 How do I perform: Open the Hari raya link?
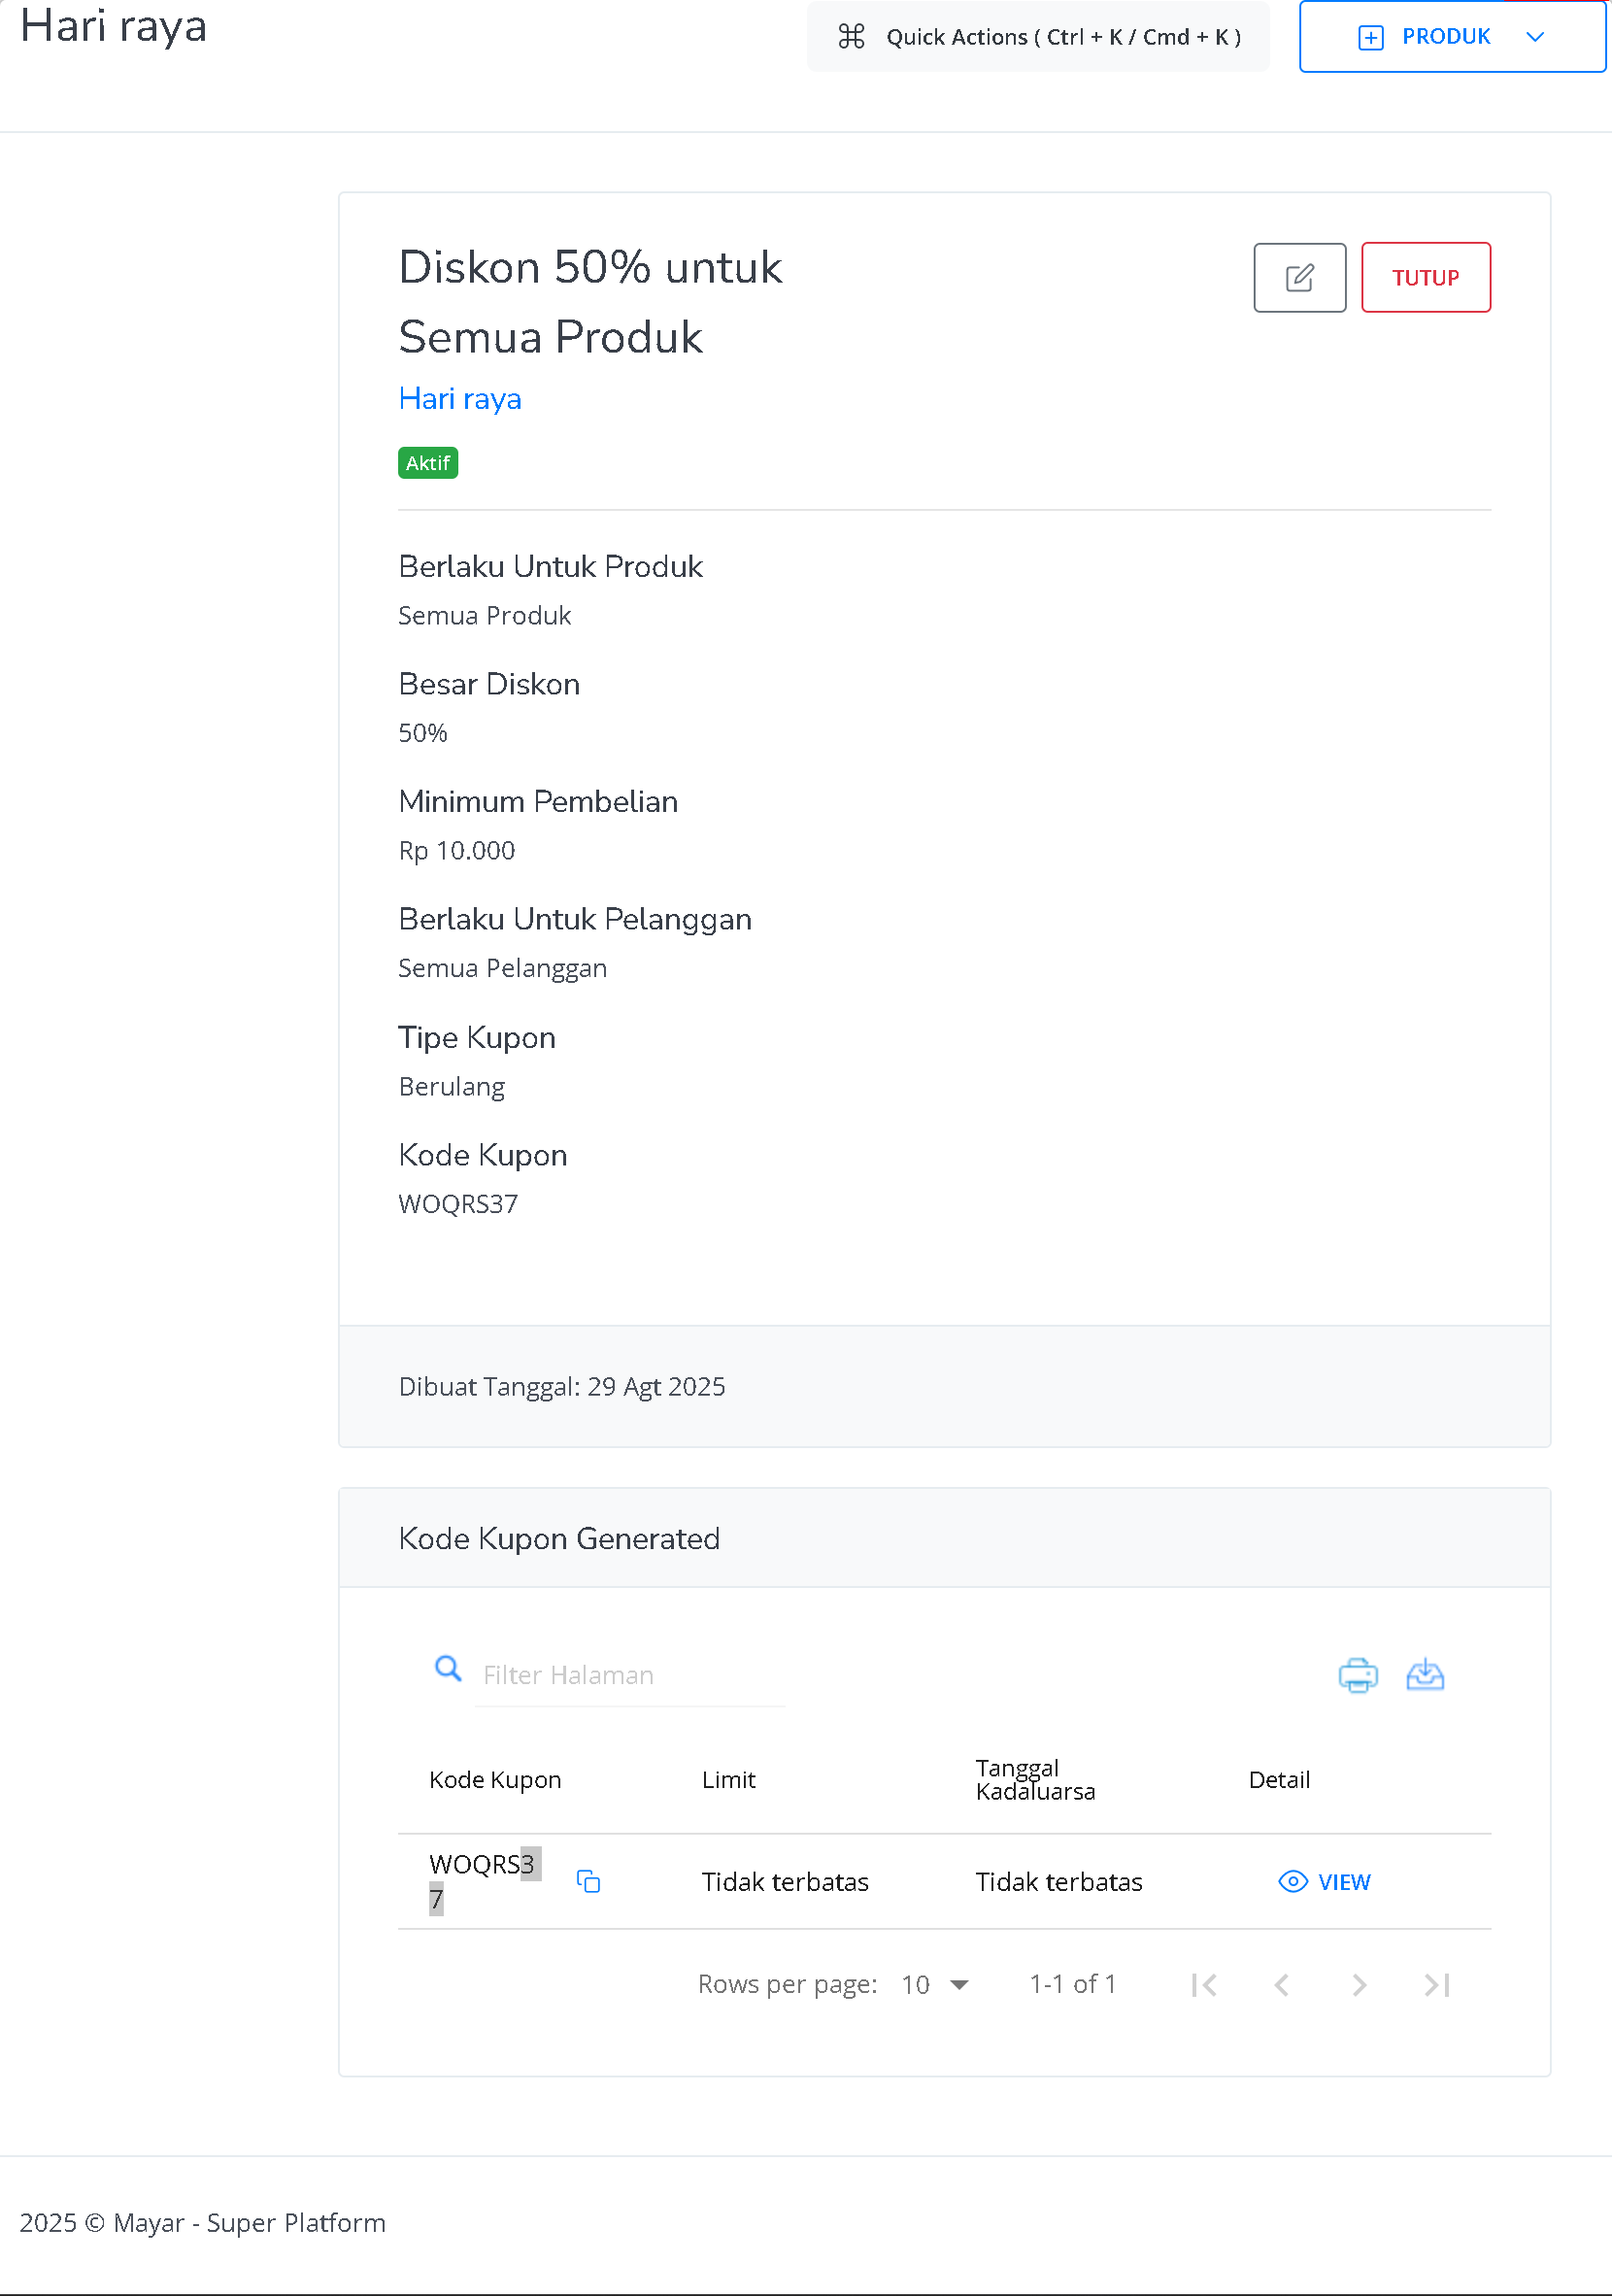(460, 399)
